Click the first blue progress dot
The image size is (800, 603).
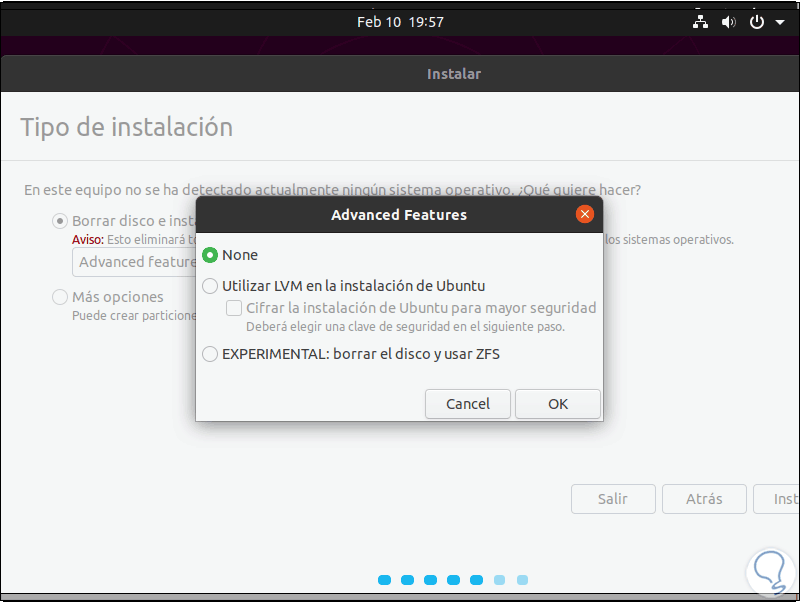[x=384, y=580]
